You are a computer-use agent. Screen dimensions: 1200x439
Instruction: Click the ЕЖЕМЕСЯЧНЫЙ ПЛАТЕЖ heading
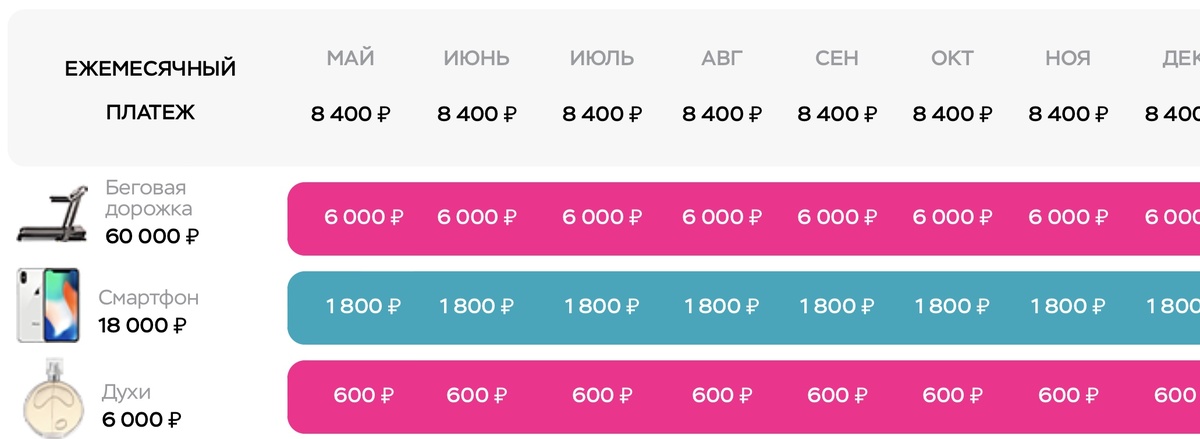click(x=150, y=91)
